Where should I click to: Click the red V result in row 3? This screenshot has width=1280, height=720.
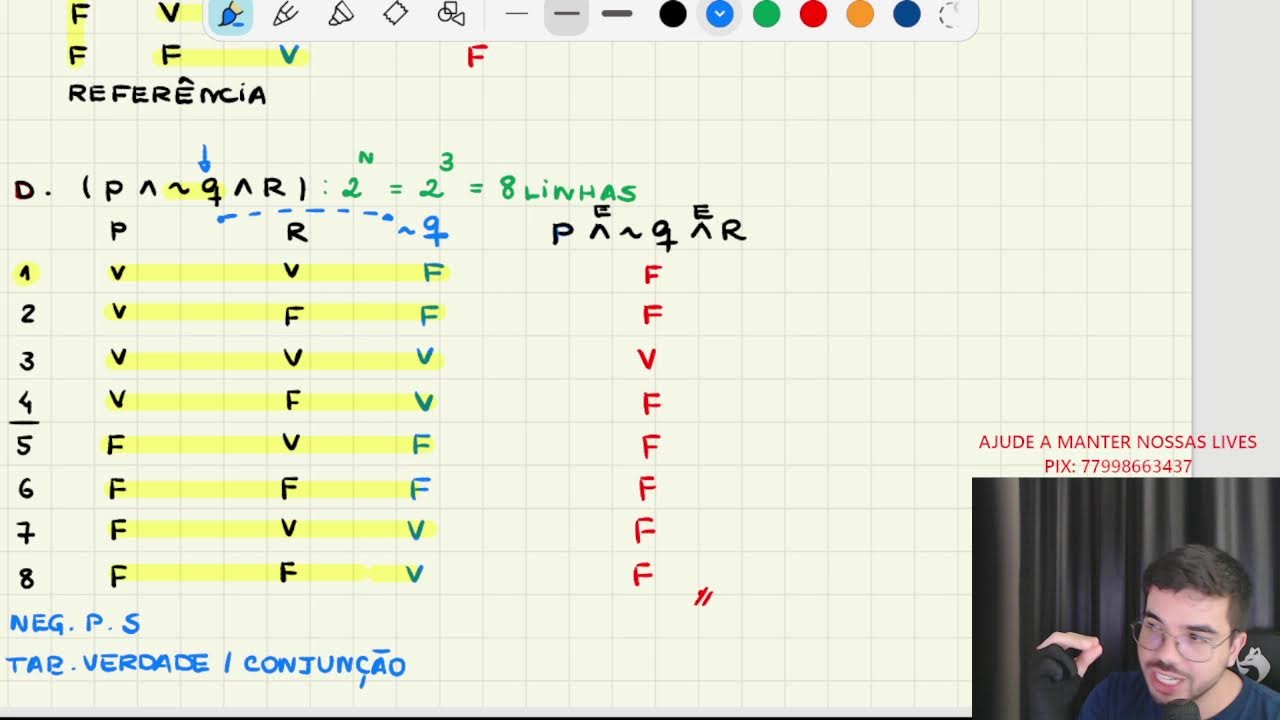[647, 359]
